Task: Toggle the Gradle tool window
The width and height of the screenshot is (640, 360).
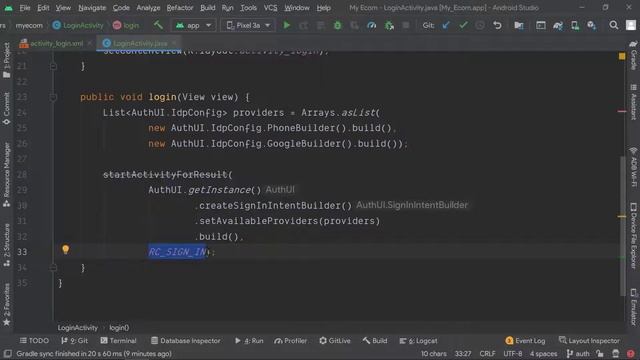Action: [633, 56]
